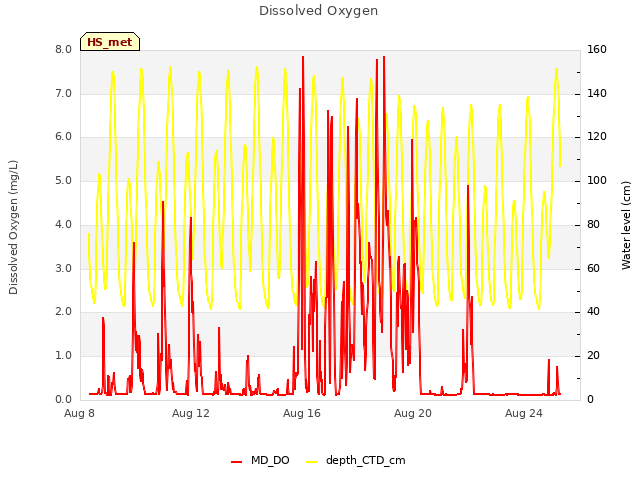Click the Aug 20 x-axis tick label
This screenshot has width=640, height=480.
click(x=413, y=413)
